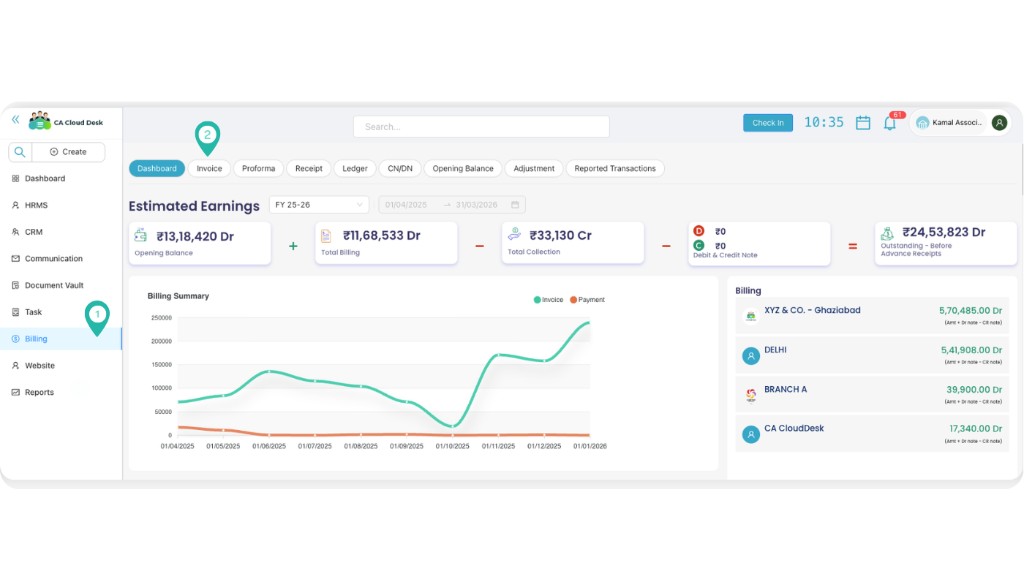Click the Create dropdown in the sidebar
This screenshot has width=1024, height=585.
tap(68, 151)
